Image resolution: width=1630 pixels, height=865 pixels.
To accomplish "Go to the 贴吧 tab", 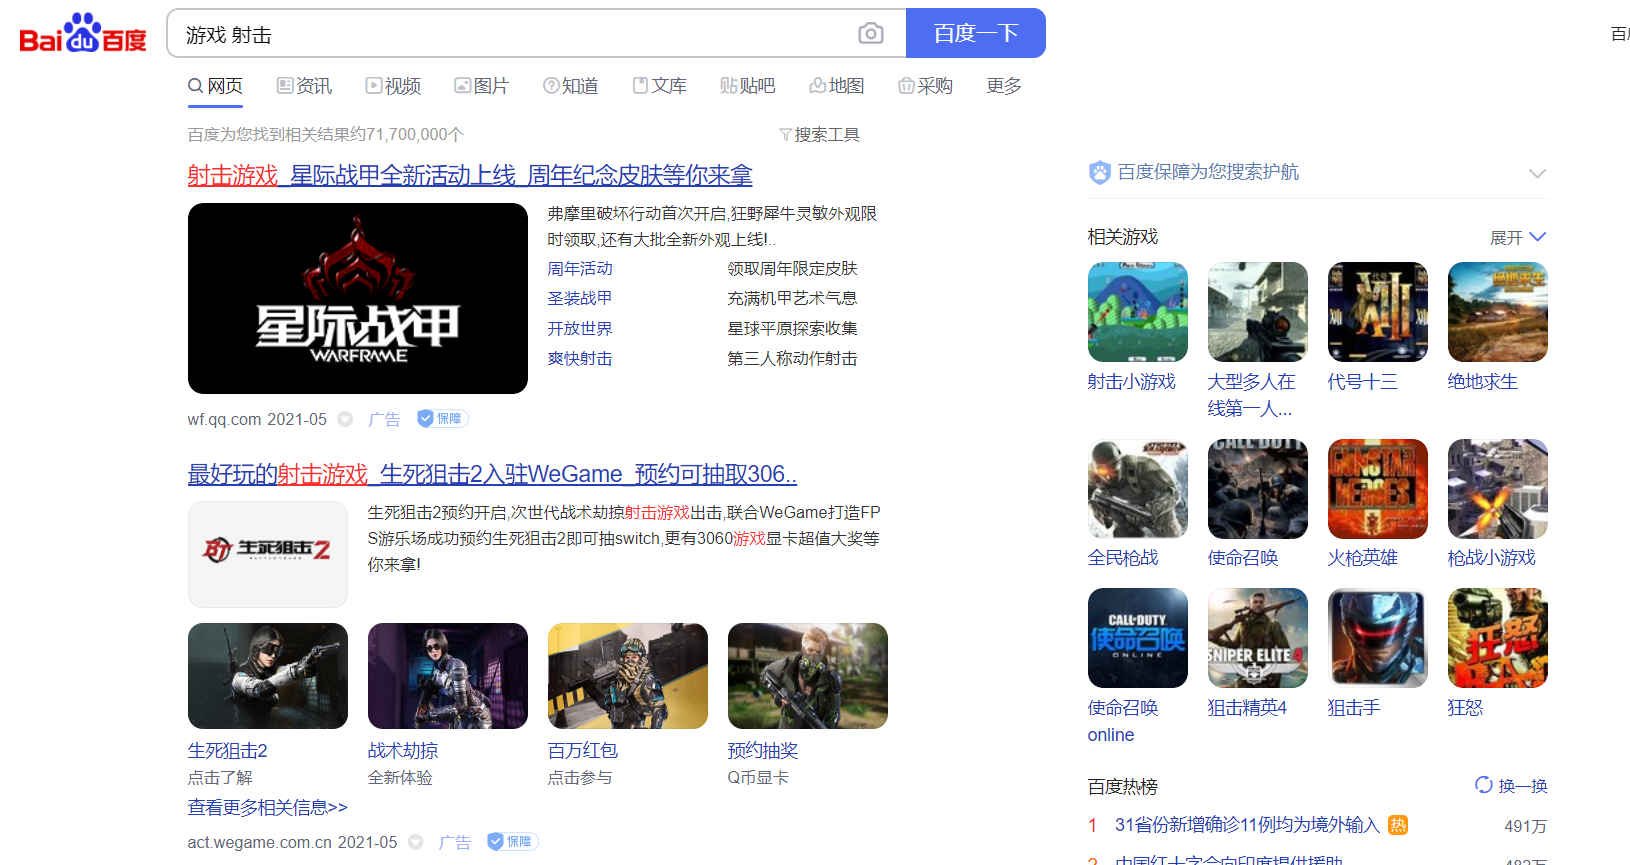I will [748, 86].
